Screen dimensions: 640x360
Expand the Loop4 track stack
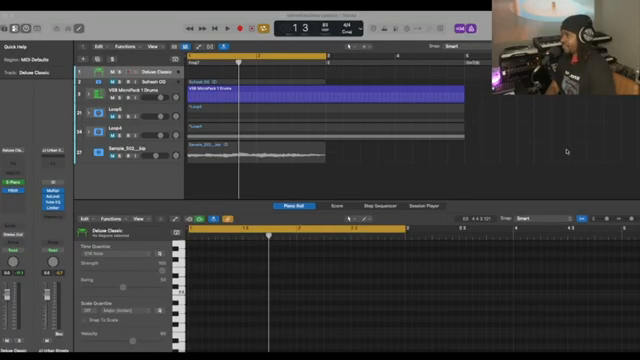[x=89, y=132]
